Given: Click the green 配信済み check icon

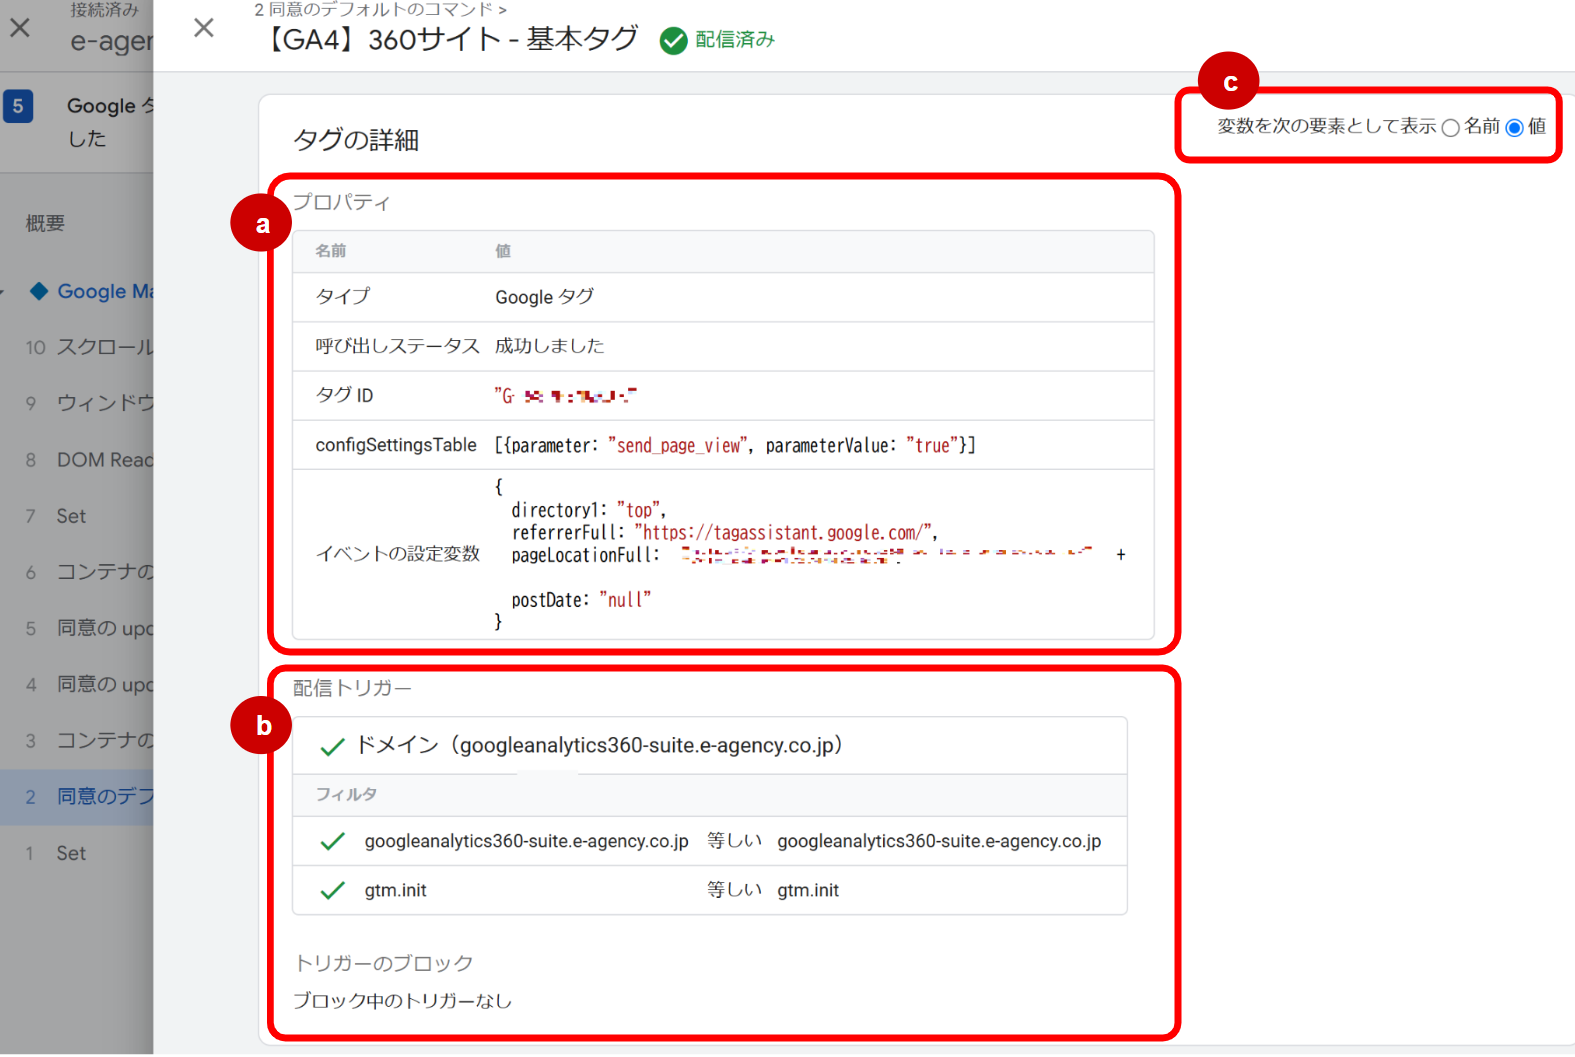Looking at the screenshot, I should pyautogui.click(x=673, y=41).
